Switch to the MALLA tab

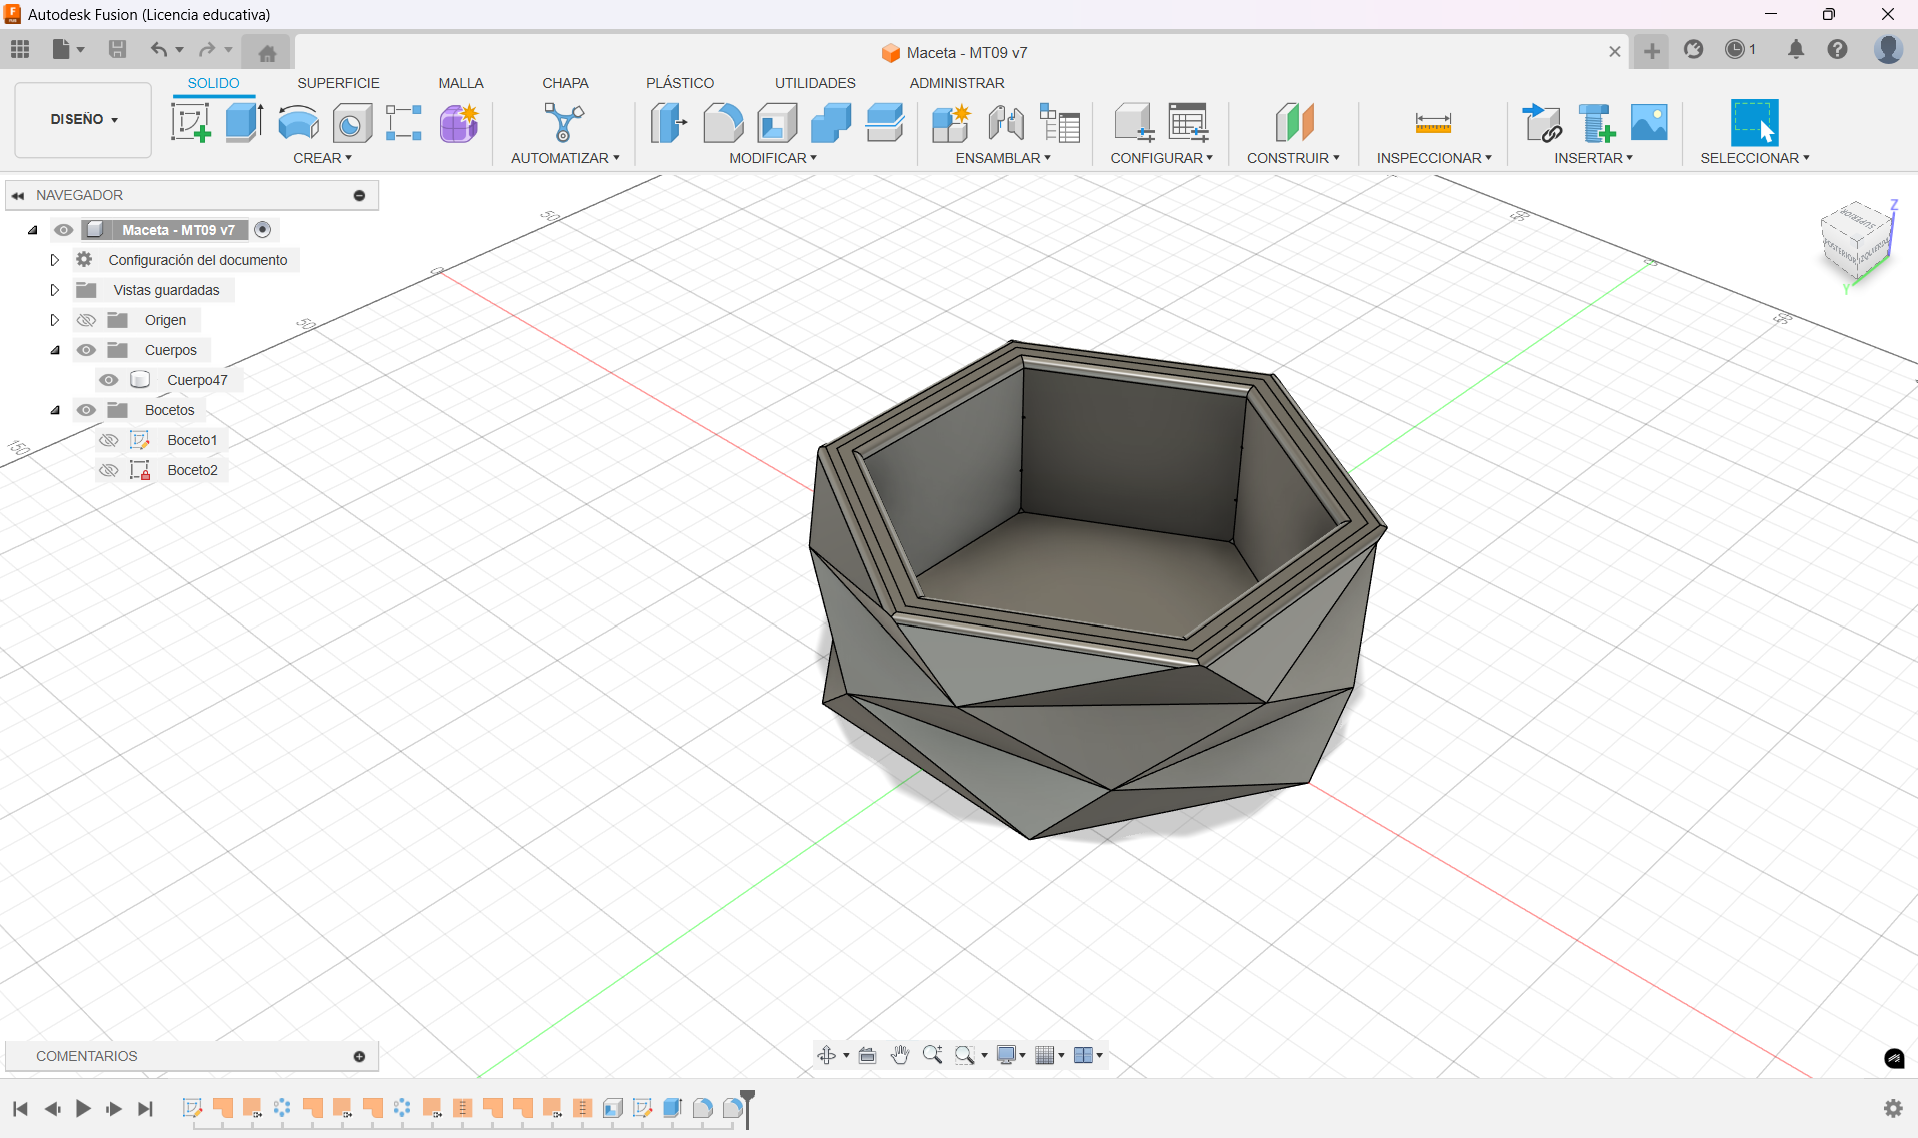pyautogui.click(x=461, y=83)
